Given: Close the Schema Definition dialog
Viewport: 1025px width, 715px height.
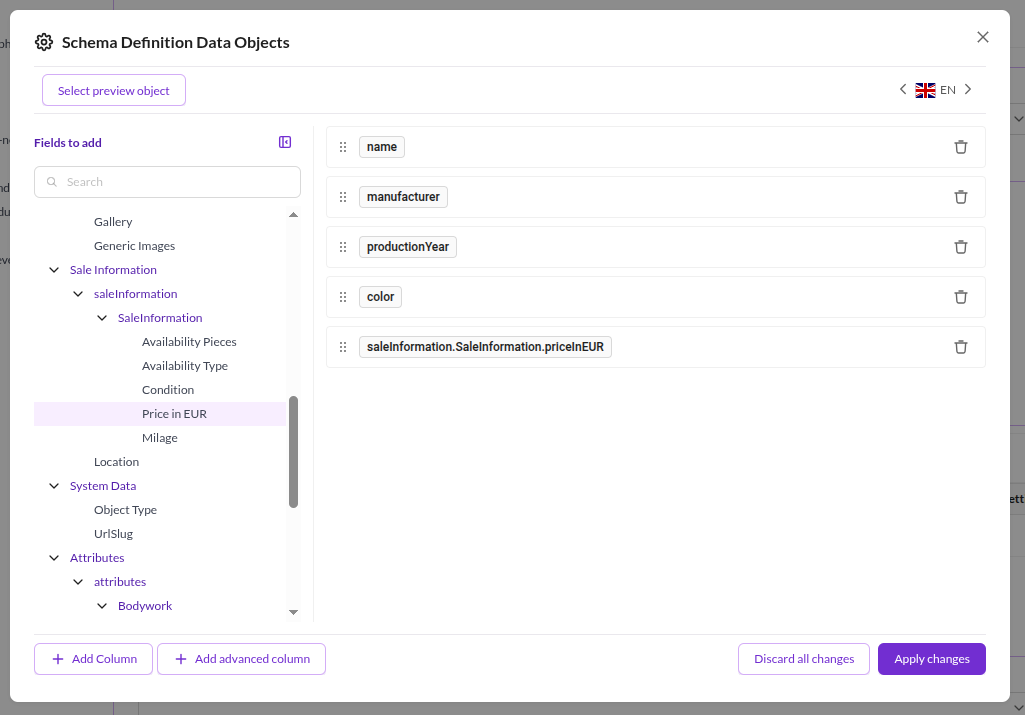Looking at the screenshot, I should (983, 37).
